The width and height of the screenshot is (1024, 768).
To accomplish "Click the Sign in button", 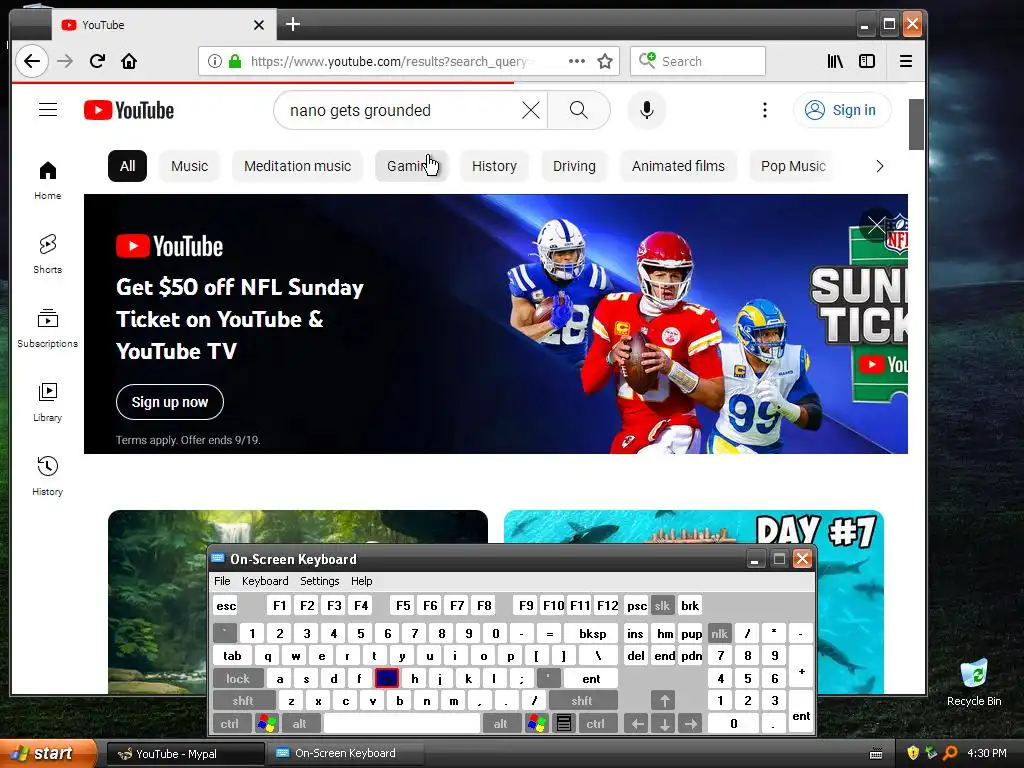I will 842,110.
